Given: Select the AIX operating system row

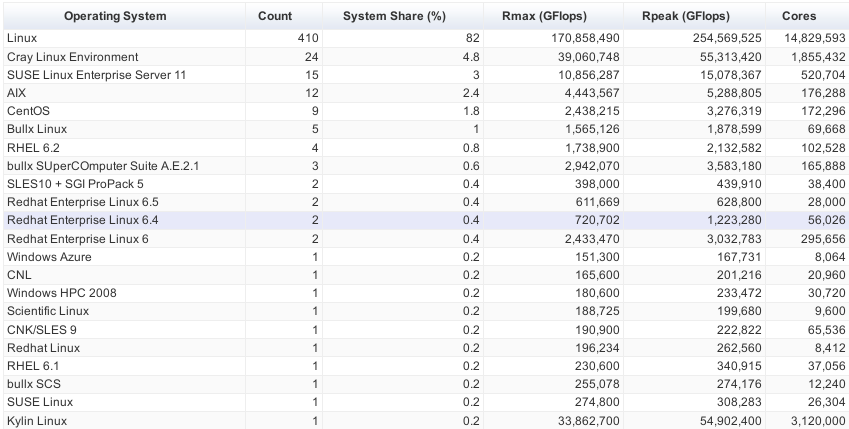Looking at the screenshot, I should [x=426, y=93].
